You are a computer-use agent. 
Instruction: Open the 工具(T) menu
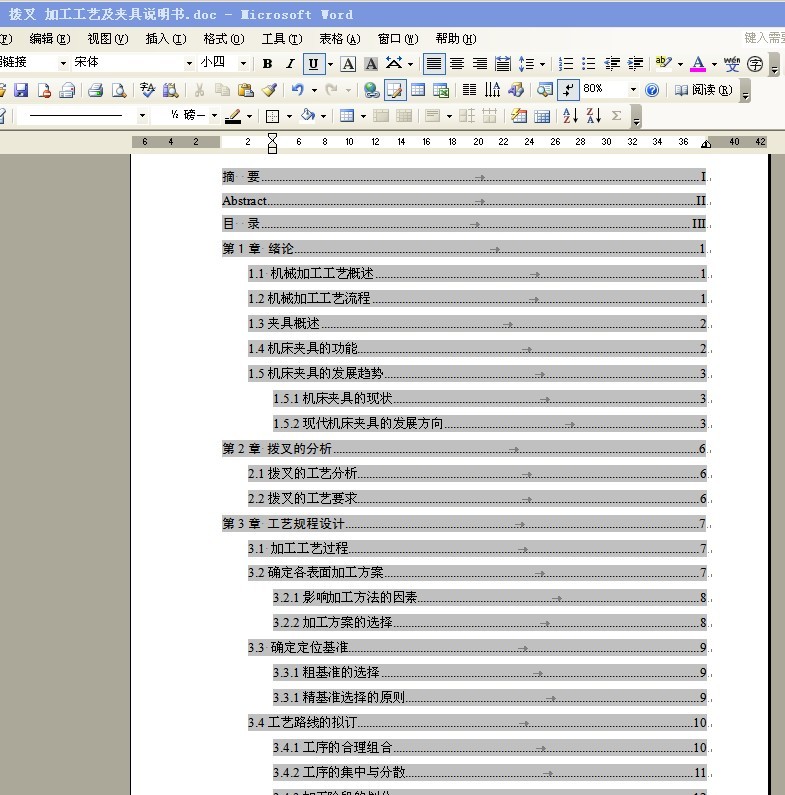(282, 39)
